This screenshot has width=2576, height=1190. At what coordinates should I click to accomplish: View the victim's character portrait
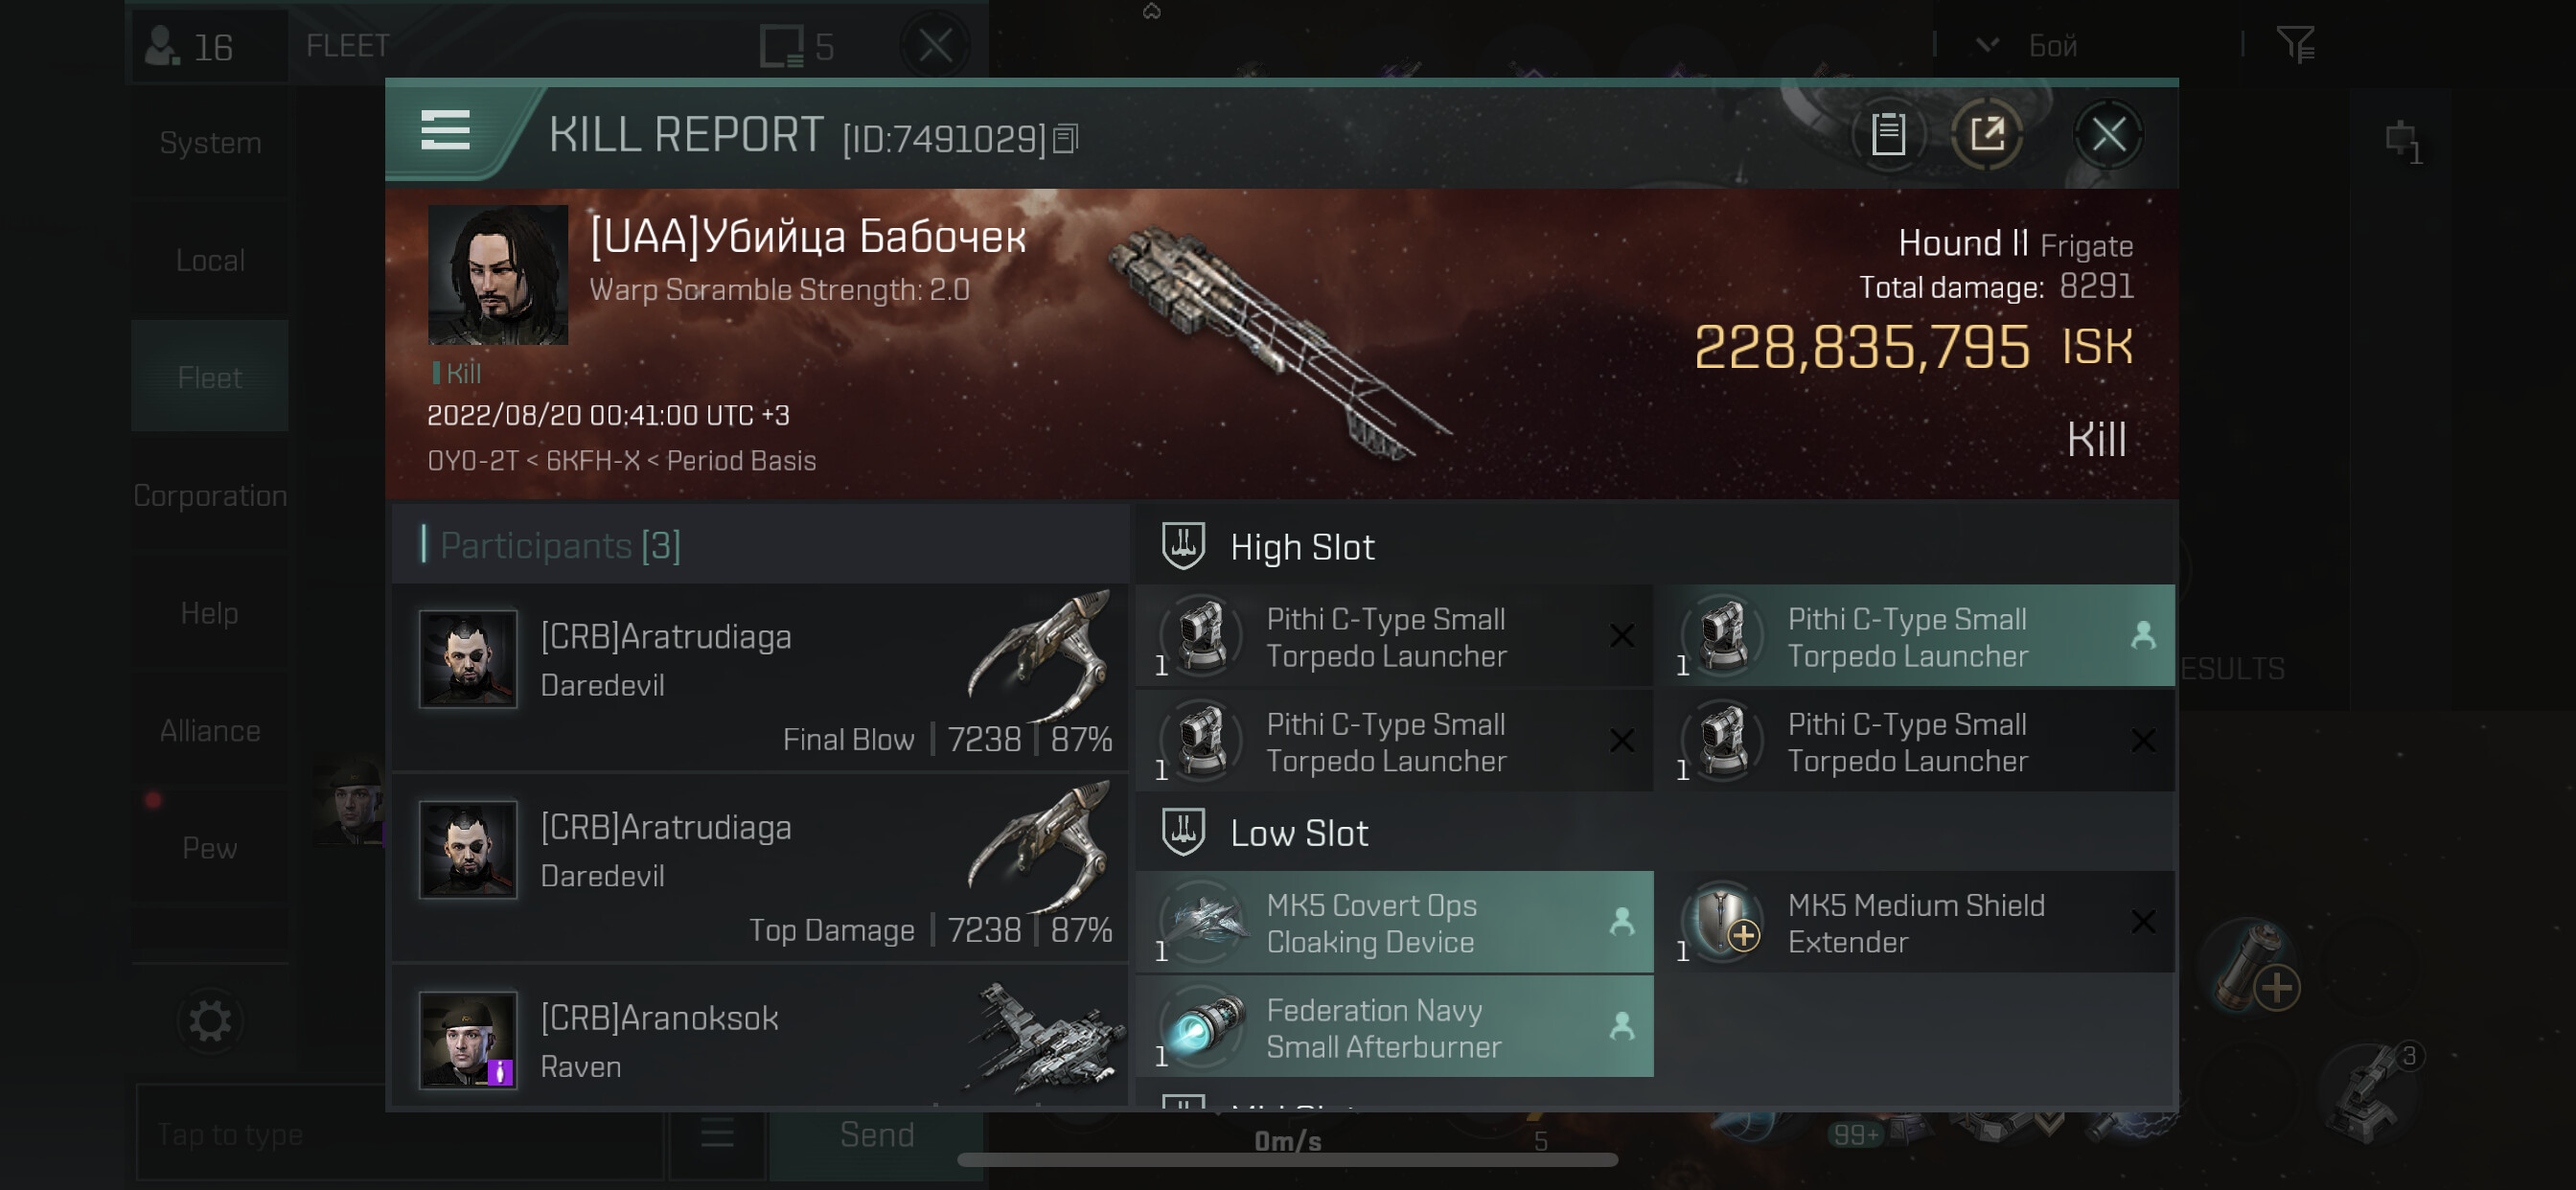click(497, 274)
